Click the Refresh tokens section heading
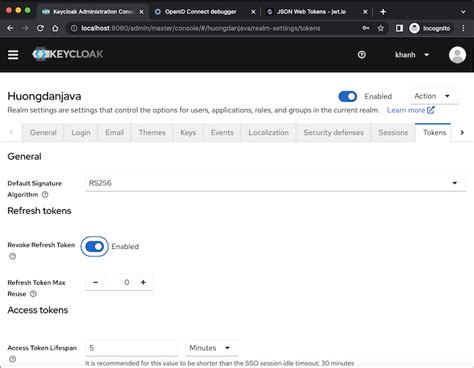 [x=39, y=211]
